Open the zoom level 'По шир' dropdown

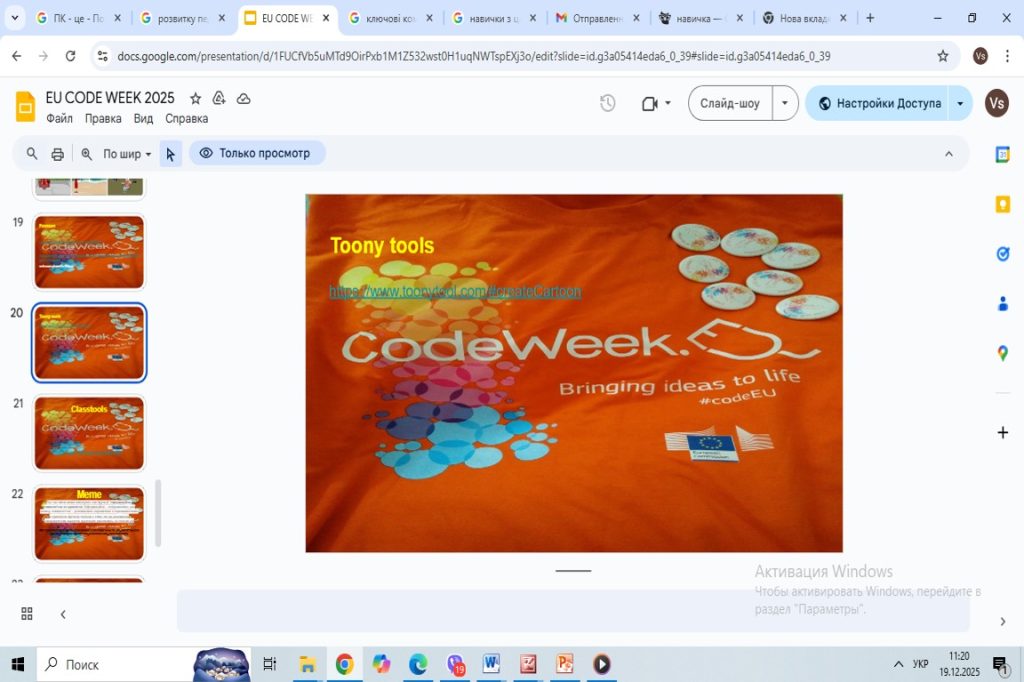click(127, 154)
